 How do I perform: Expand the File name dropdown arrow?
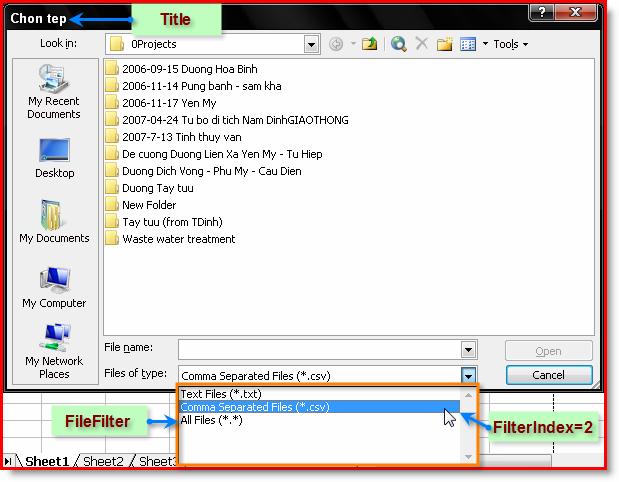tap(468, 350)
